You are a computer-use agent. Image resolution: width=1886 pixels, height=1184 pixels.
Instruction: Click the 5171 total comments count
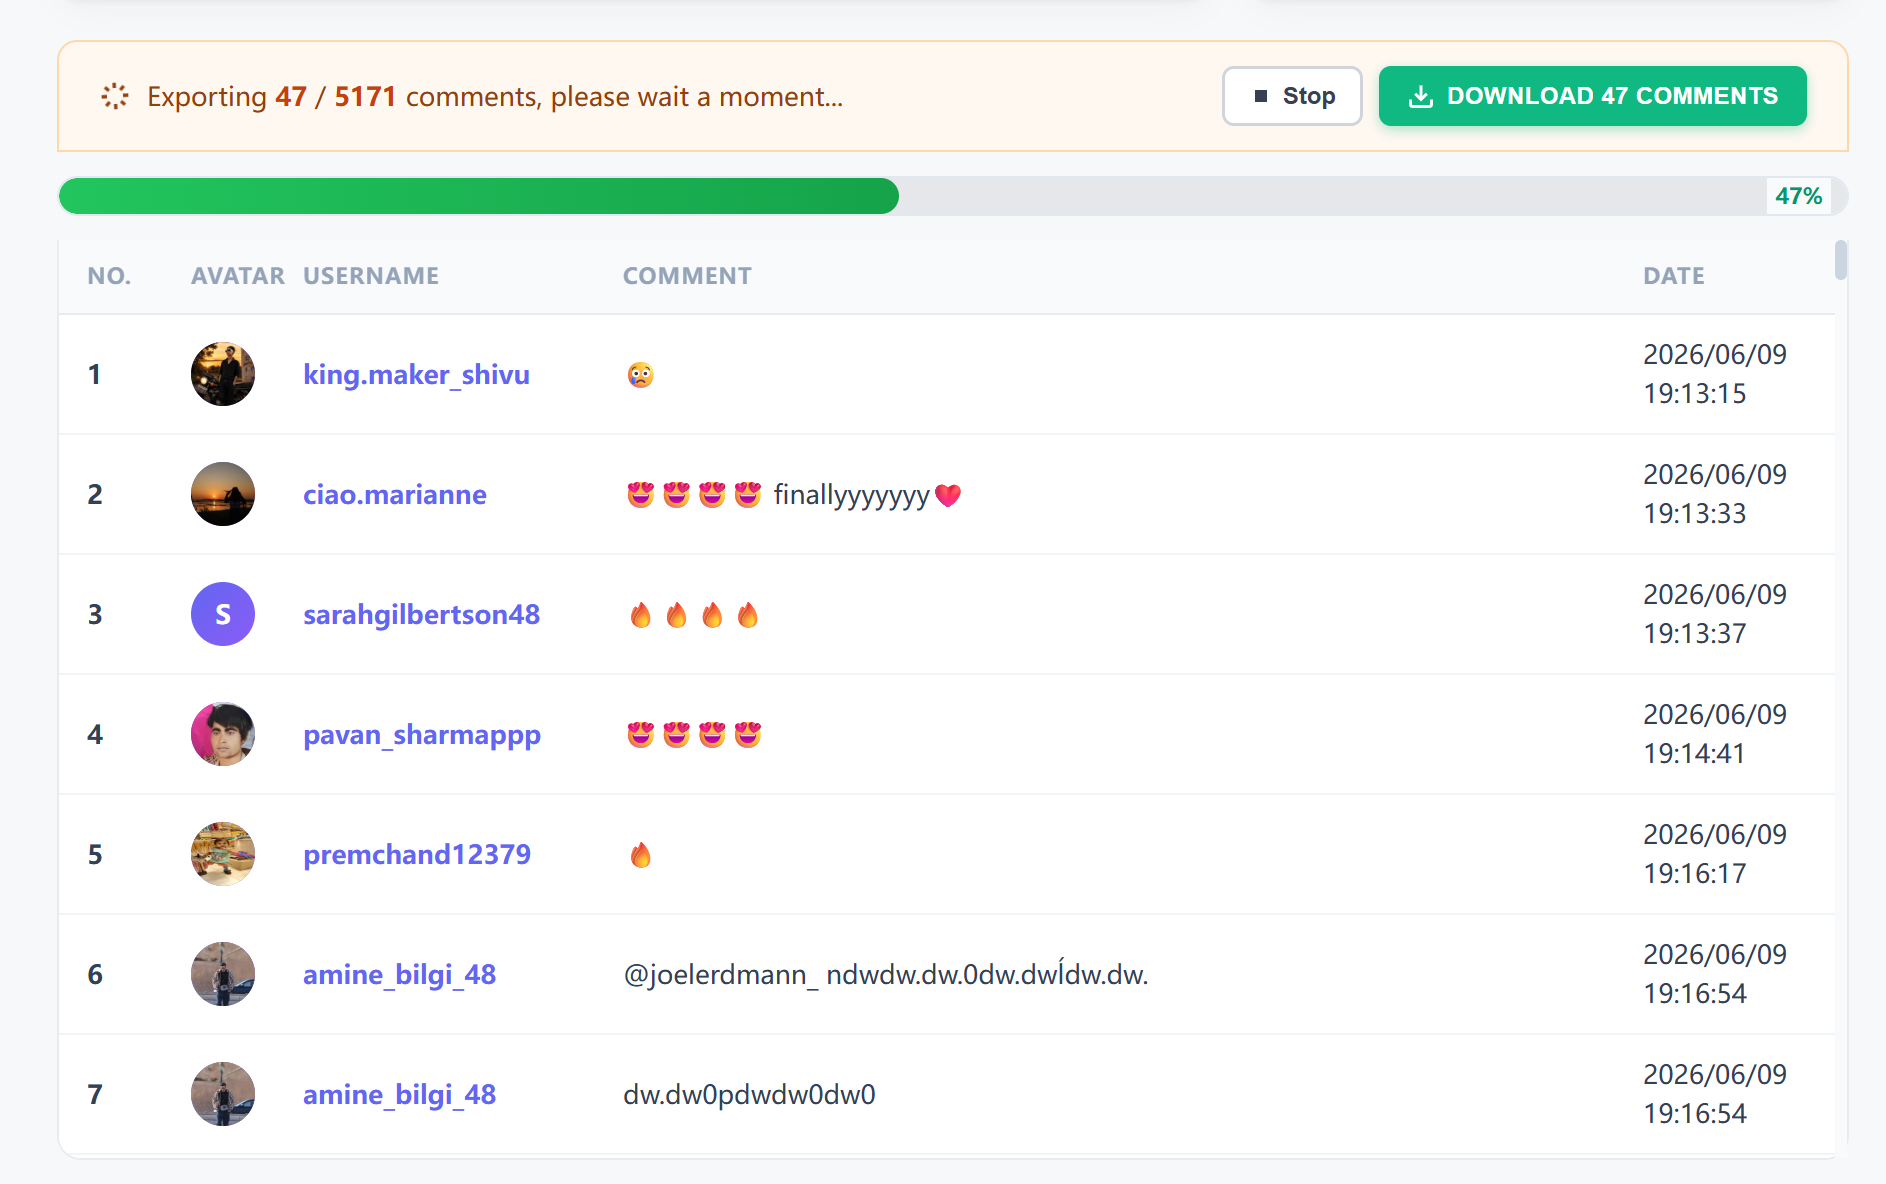(x=365, y=96)
